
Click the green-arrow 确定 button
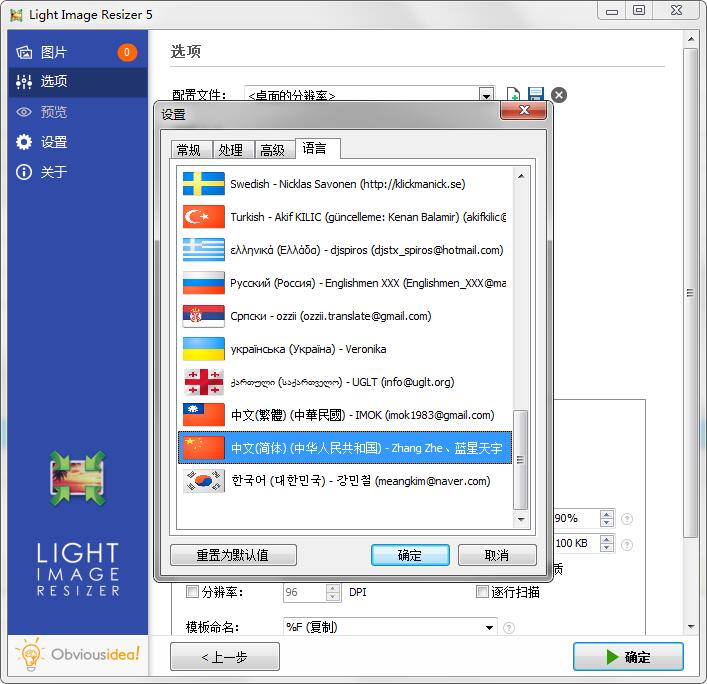click(628, 657)
